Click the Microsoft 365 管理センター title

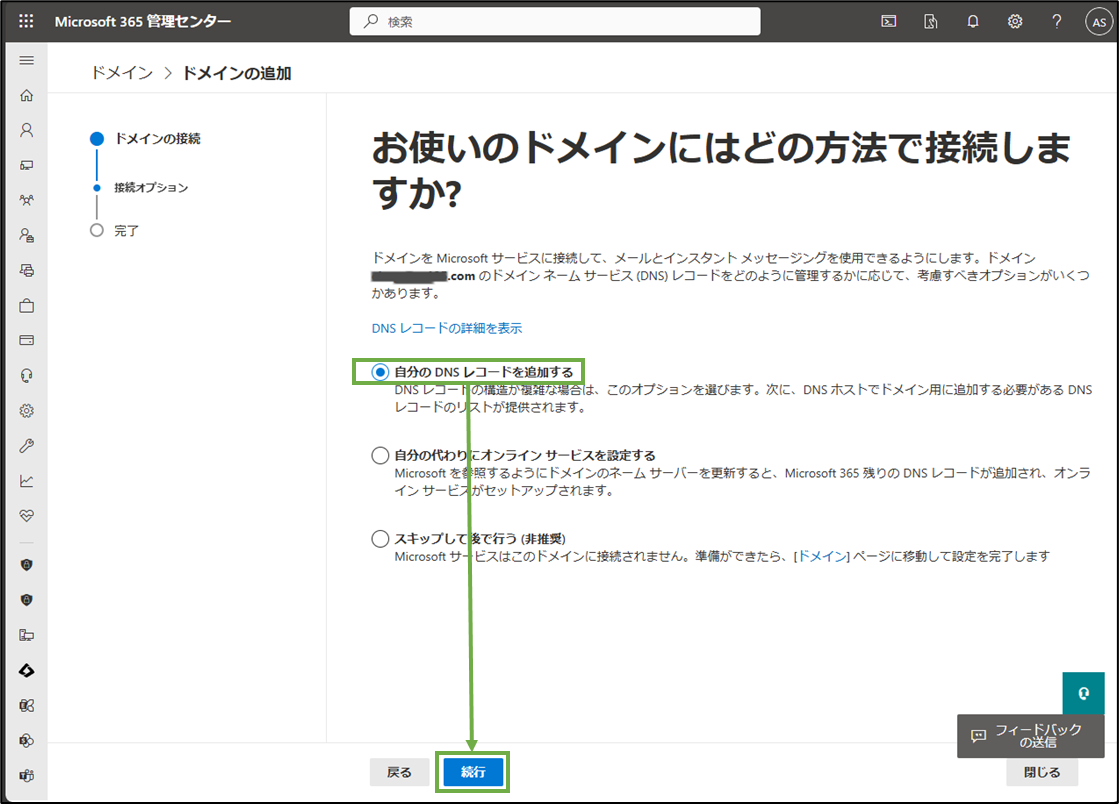143,21
